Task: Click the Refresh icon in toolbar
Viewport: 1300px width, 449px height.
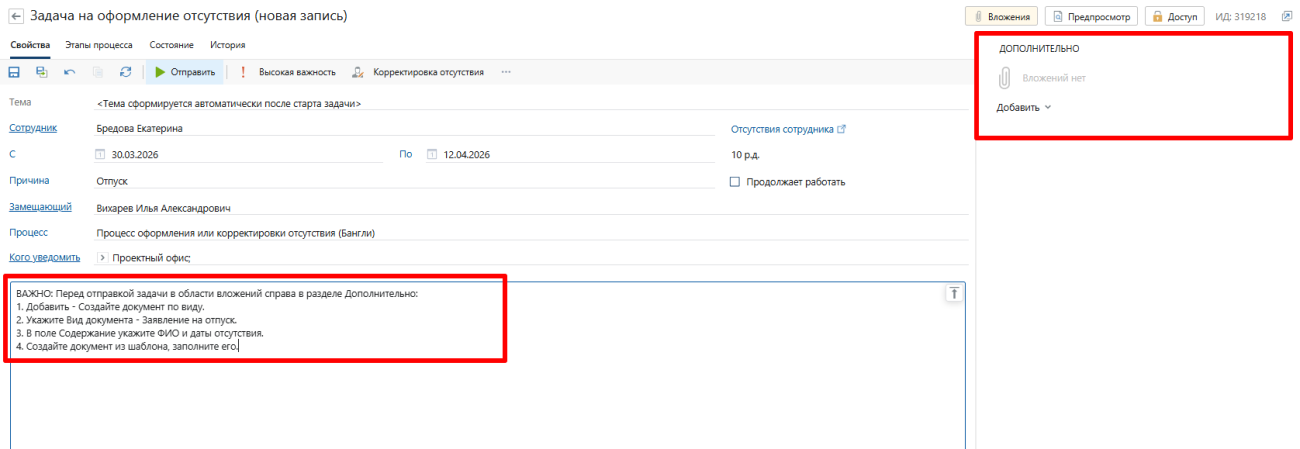Action: (x=125, y=72)
